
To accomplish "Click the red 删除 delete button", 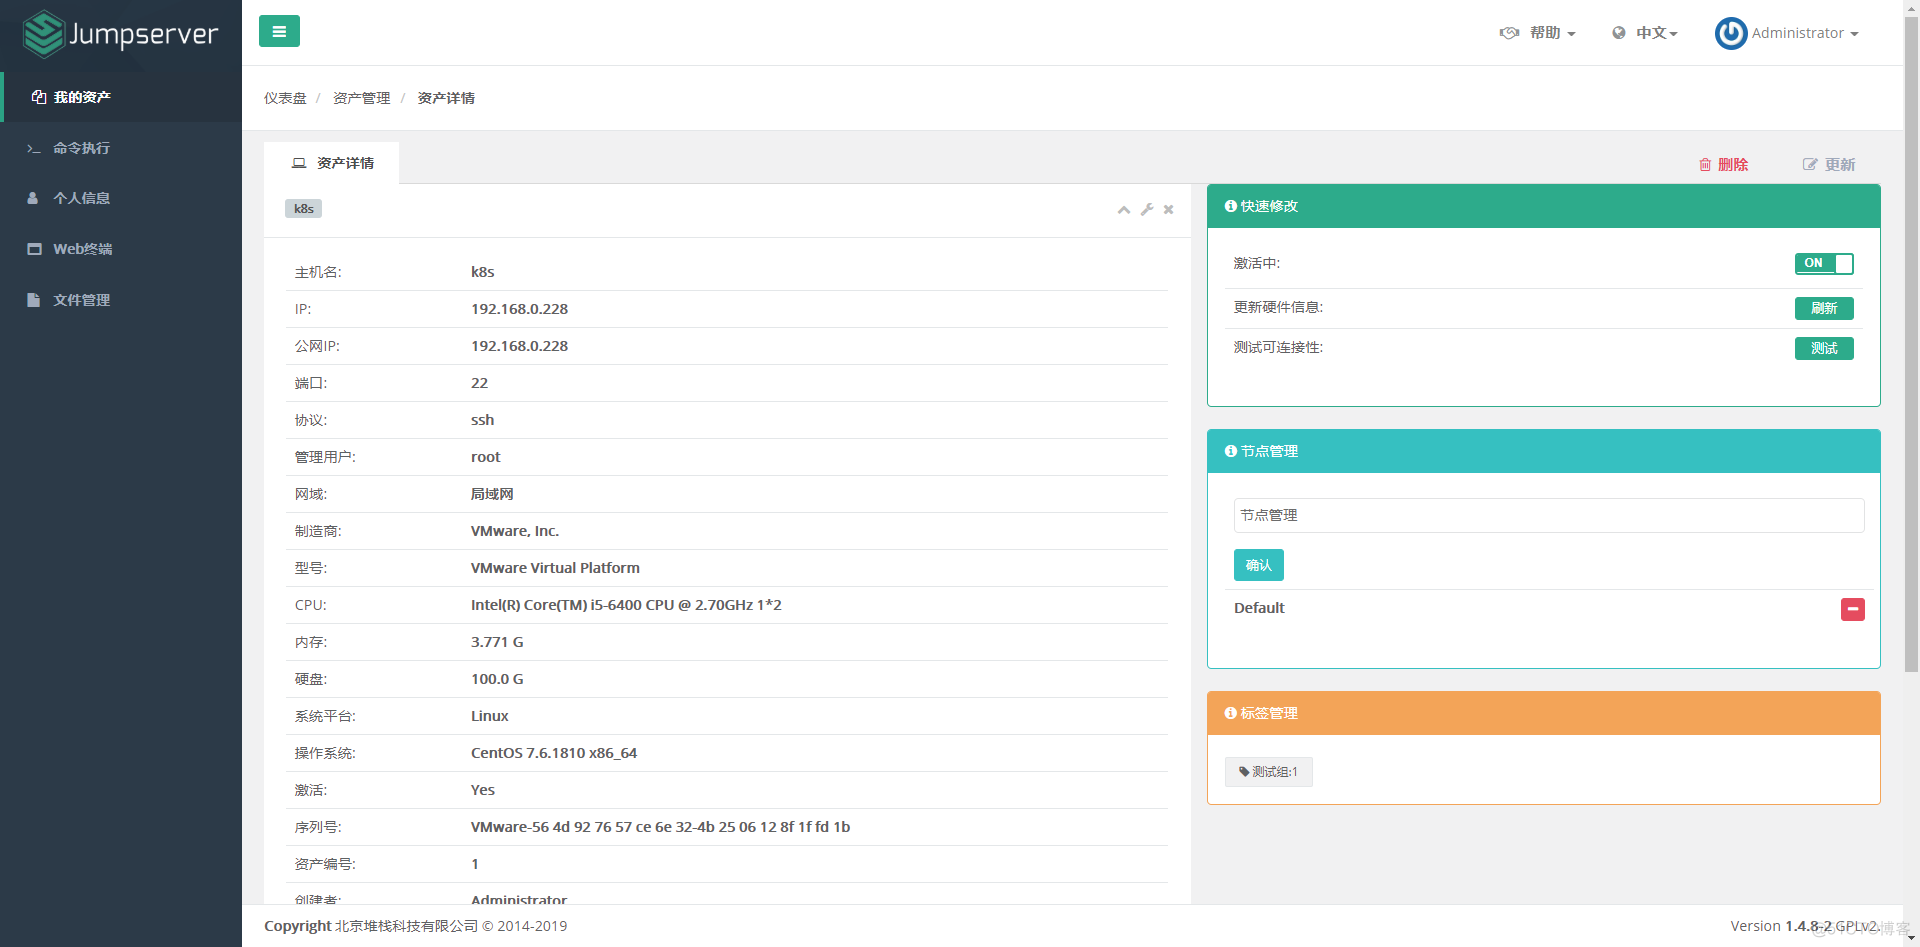I will pyautogui.click(x=1724, y=165).
